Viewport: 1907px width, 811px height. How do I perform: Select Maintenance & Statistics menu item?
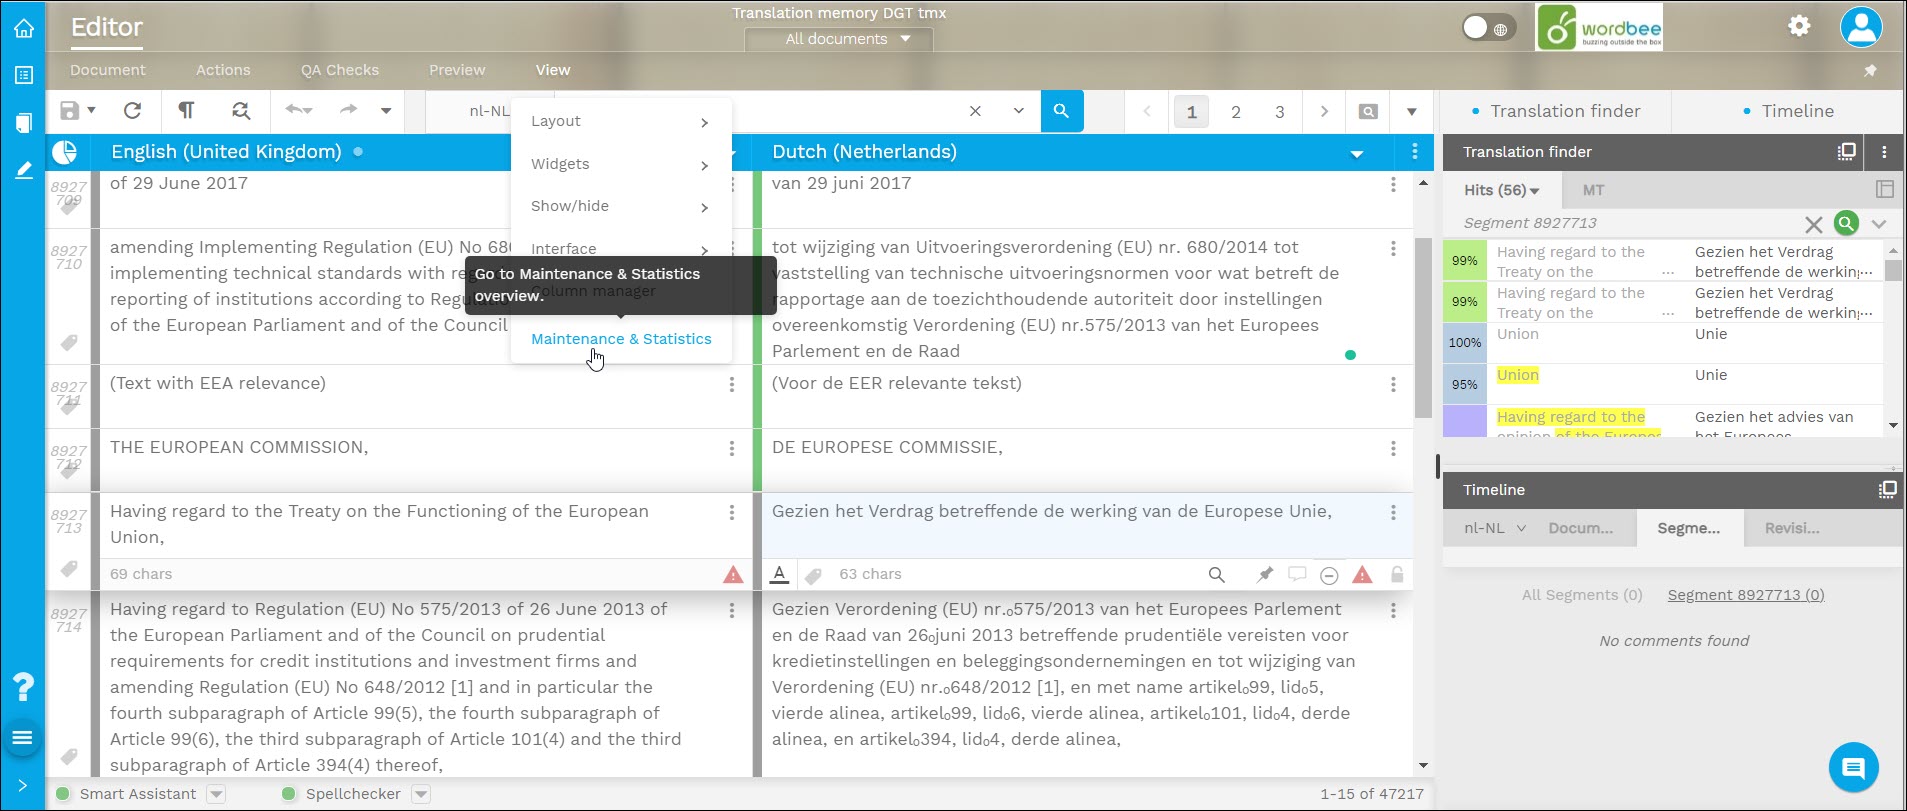[x=621, y=339]
